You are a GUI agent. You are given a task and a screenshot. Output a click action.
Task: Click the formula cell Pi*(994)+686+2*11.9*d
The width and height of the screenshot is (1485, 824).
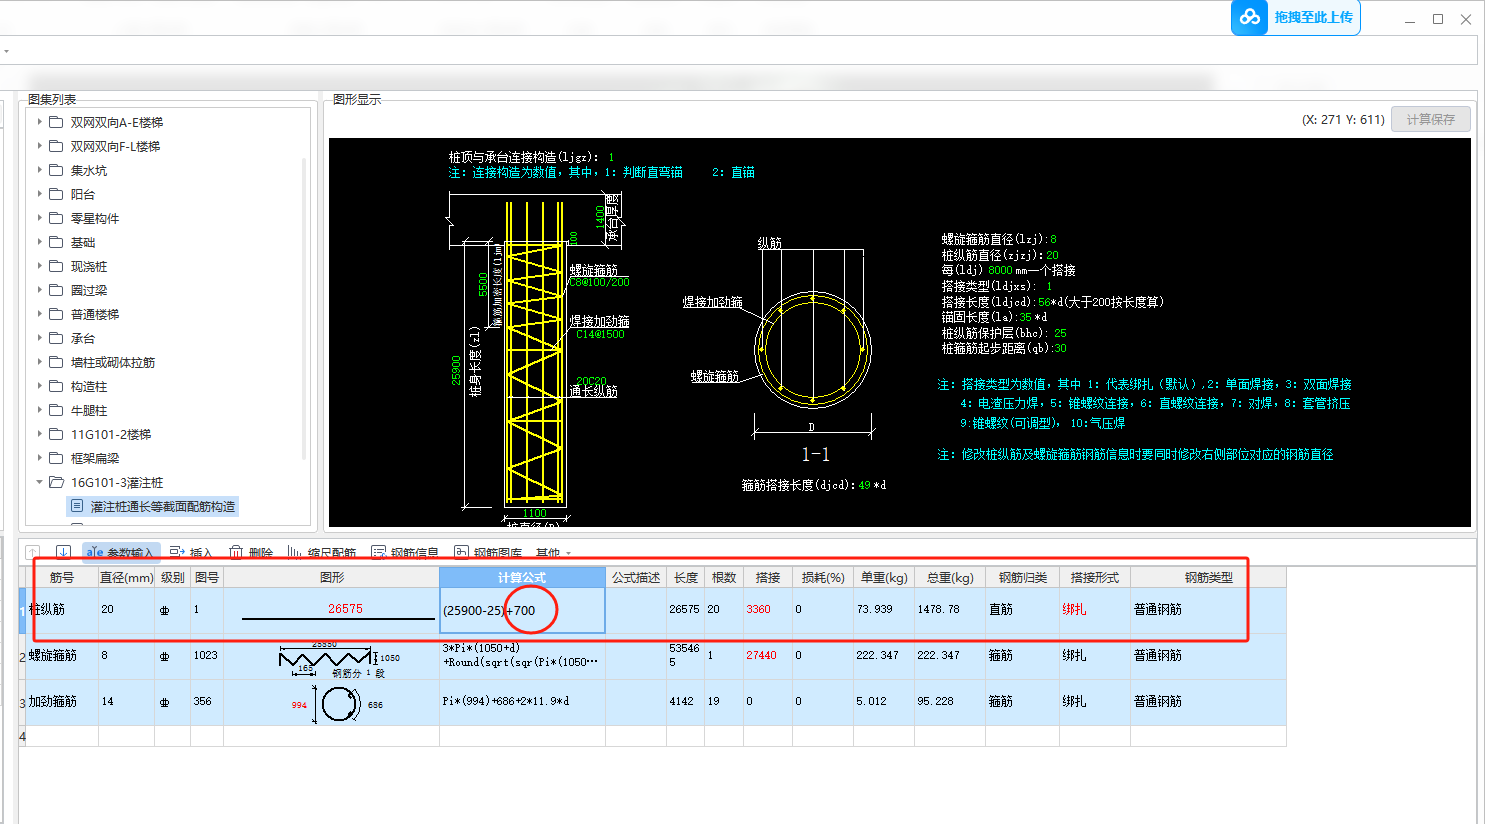522,702
